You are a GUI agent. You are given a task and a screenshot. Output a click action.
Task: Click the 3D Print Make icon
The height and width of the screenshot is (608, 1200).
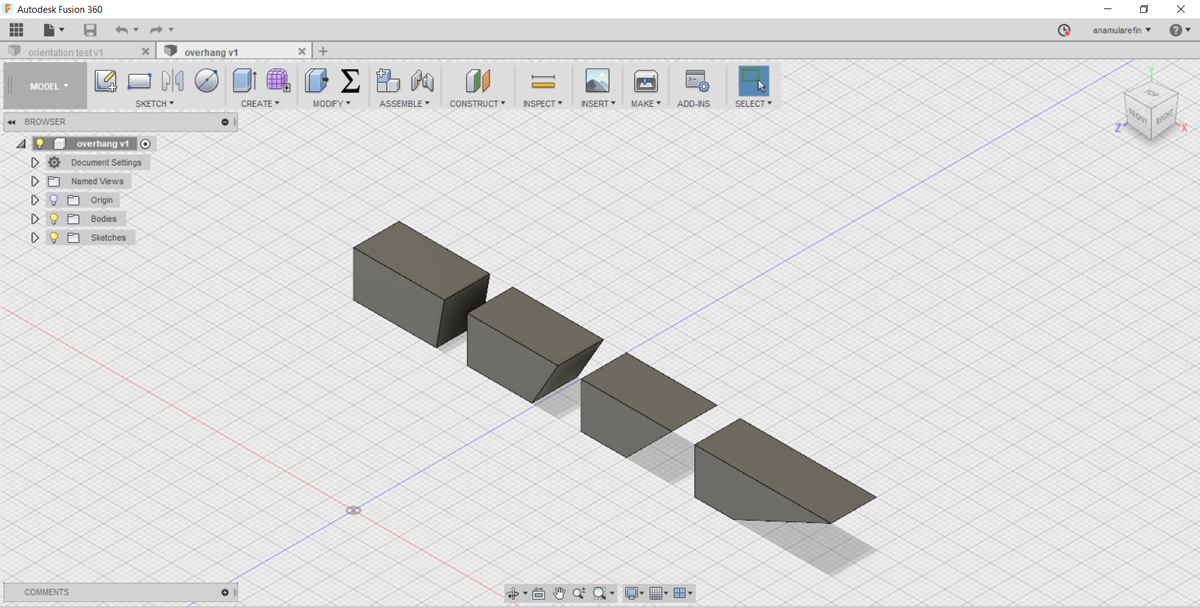pos(646,81)
